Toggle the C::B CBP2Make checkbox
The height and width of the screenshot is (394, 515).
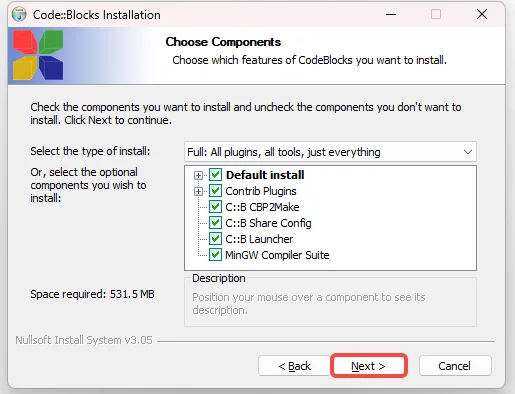(215, 207)
